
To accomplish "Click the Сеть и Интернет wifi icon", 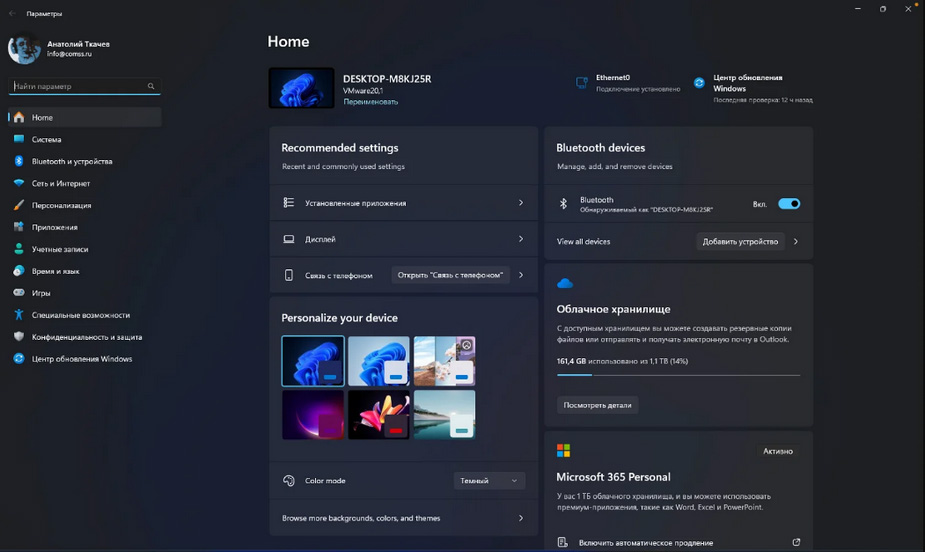I will (19, 183).
